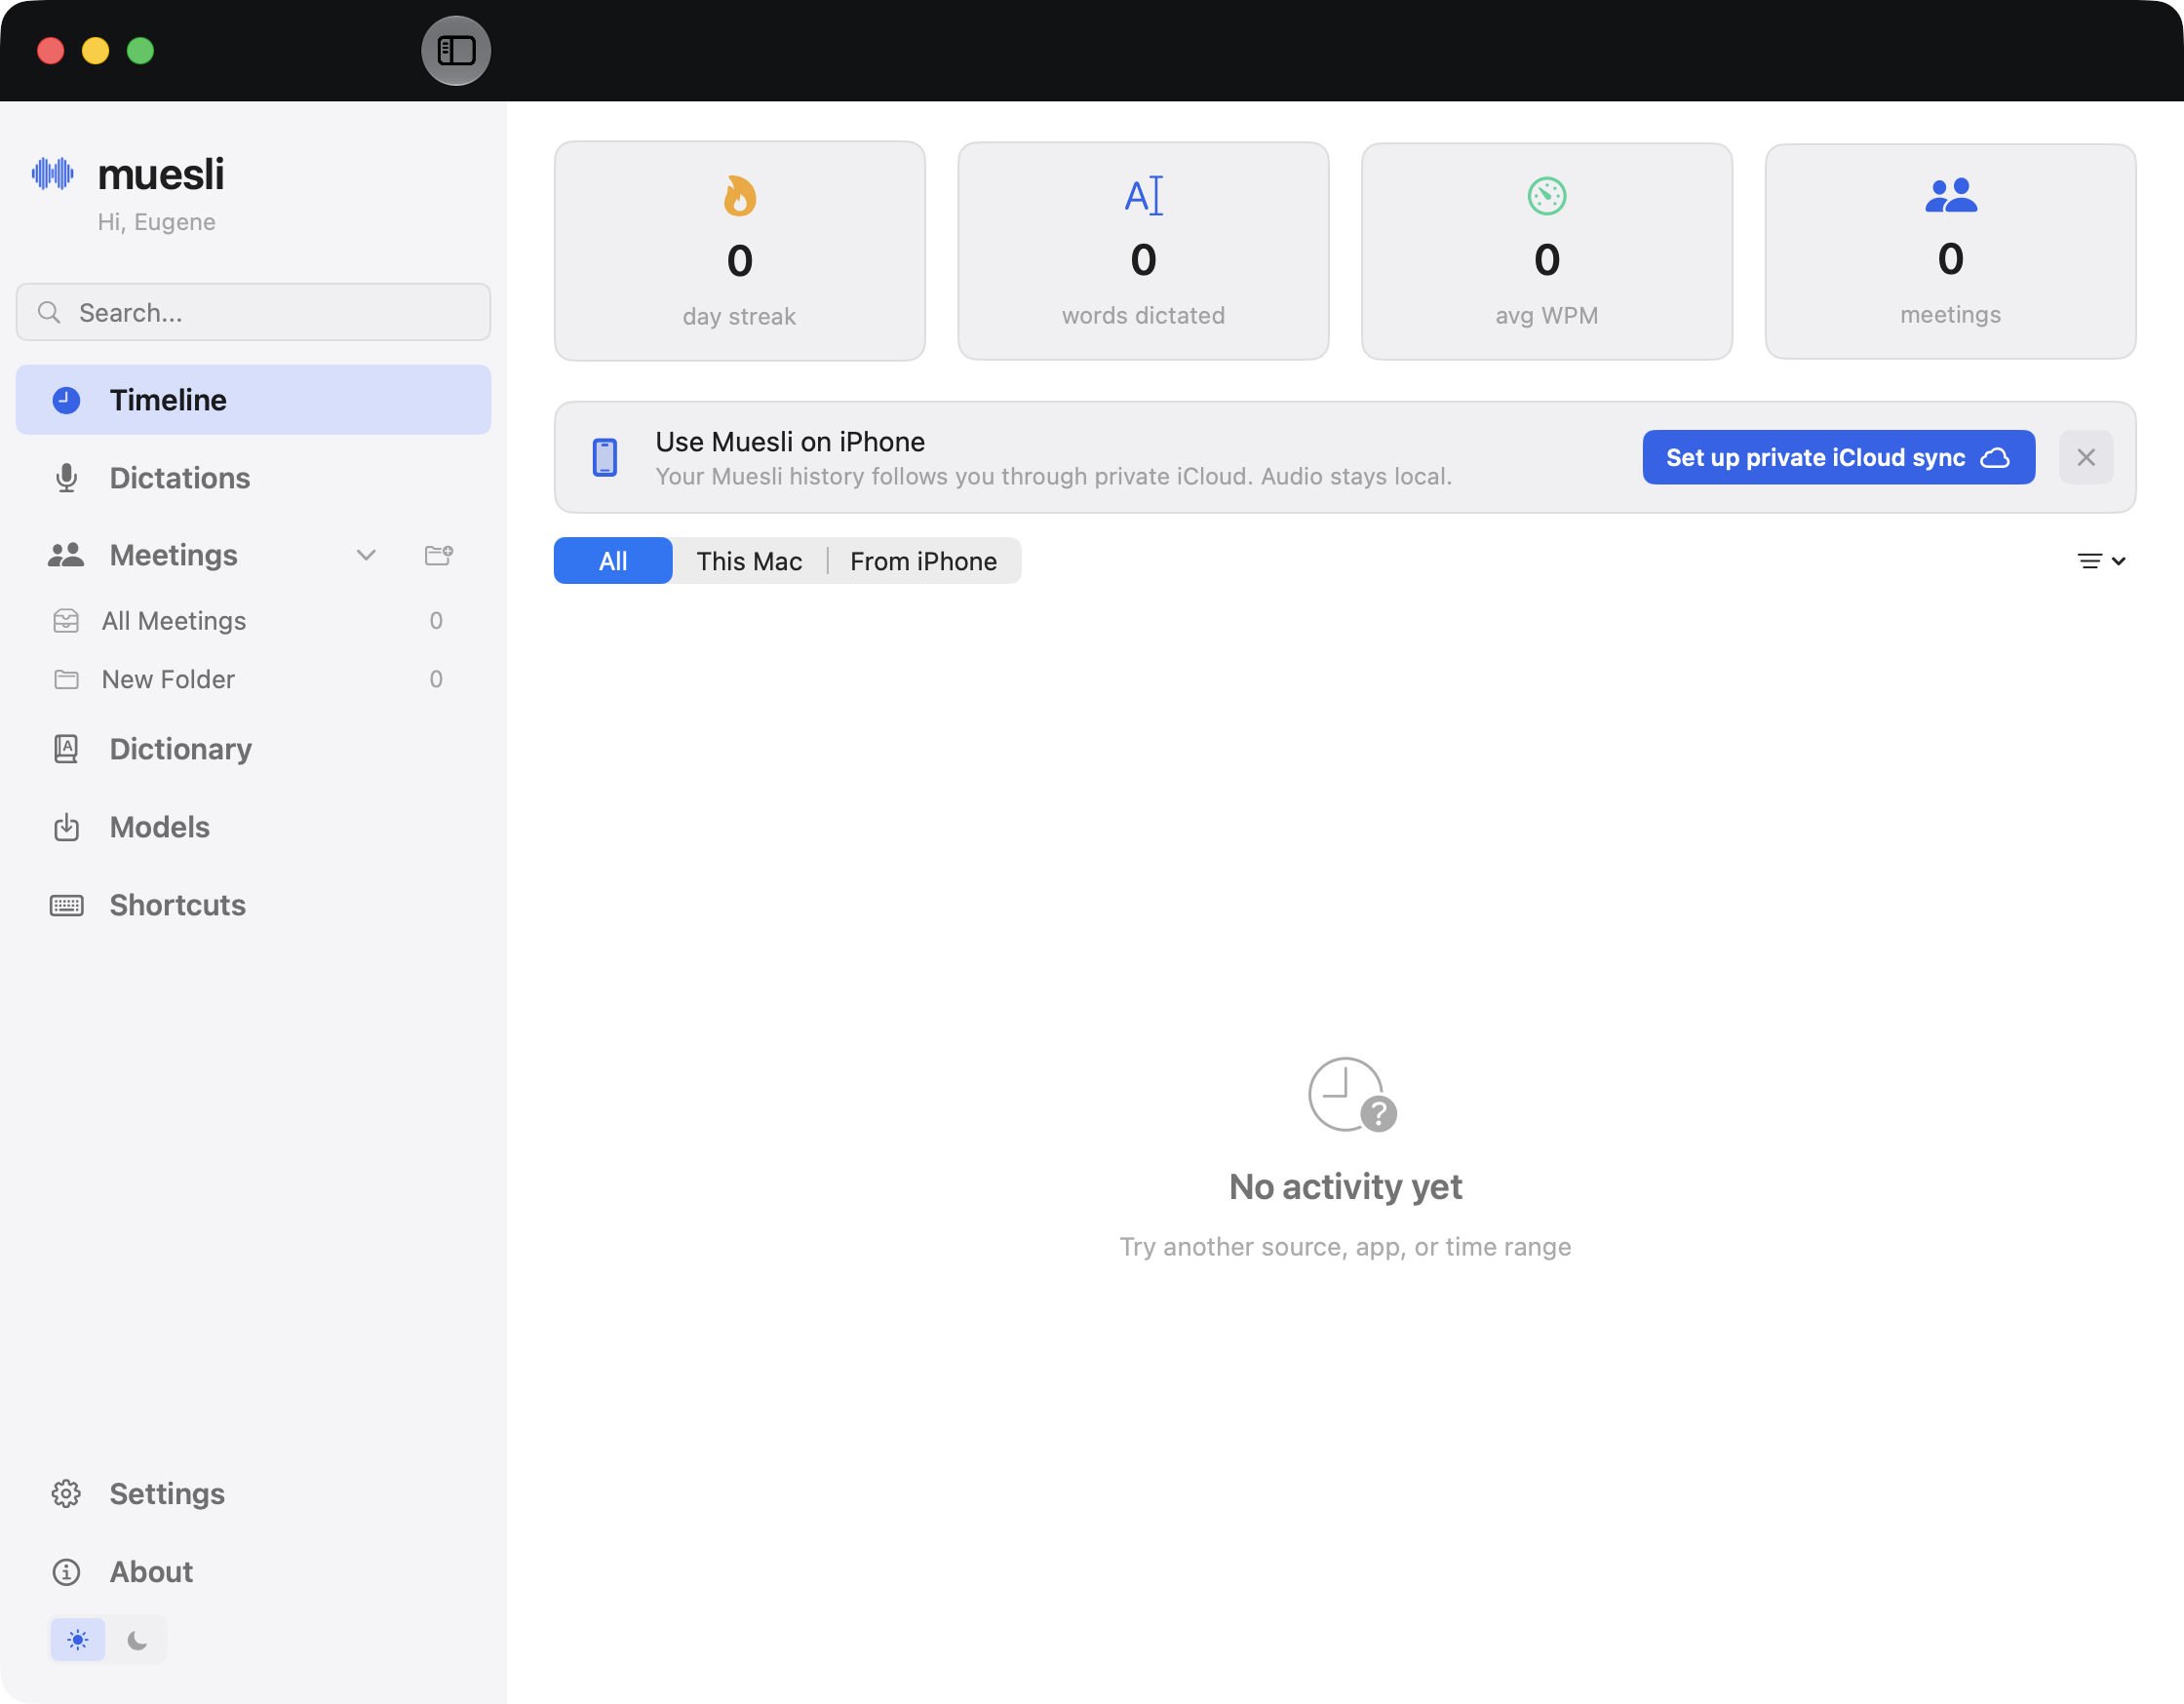
Task: Click the meetings stat card
Action: point(1951,251)
